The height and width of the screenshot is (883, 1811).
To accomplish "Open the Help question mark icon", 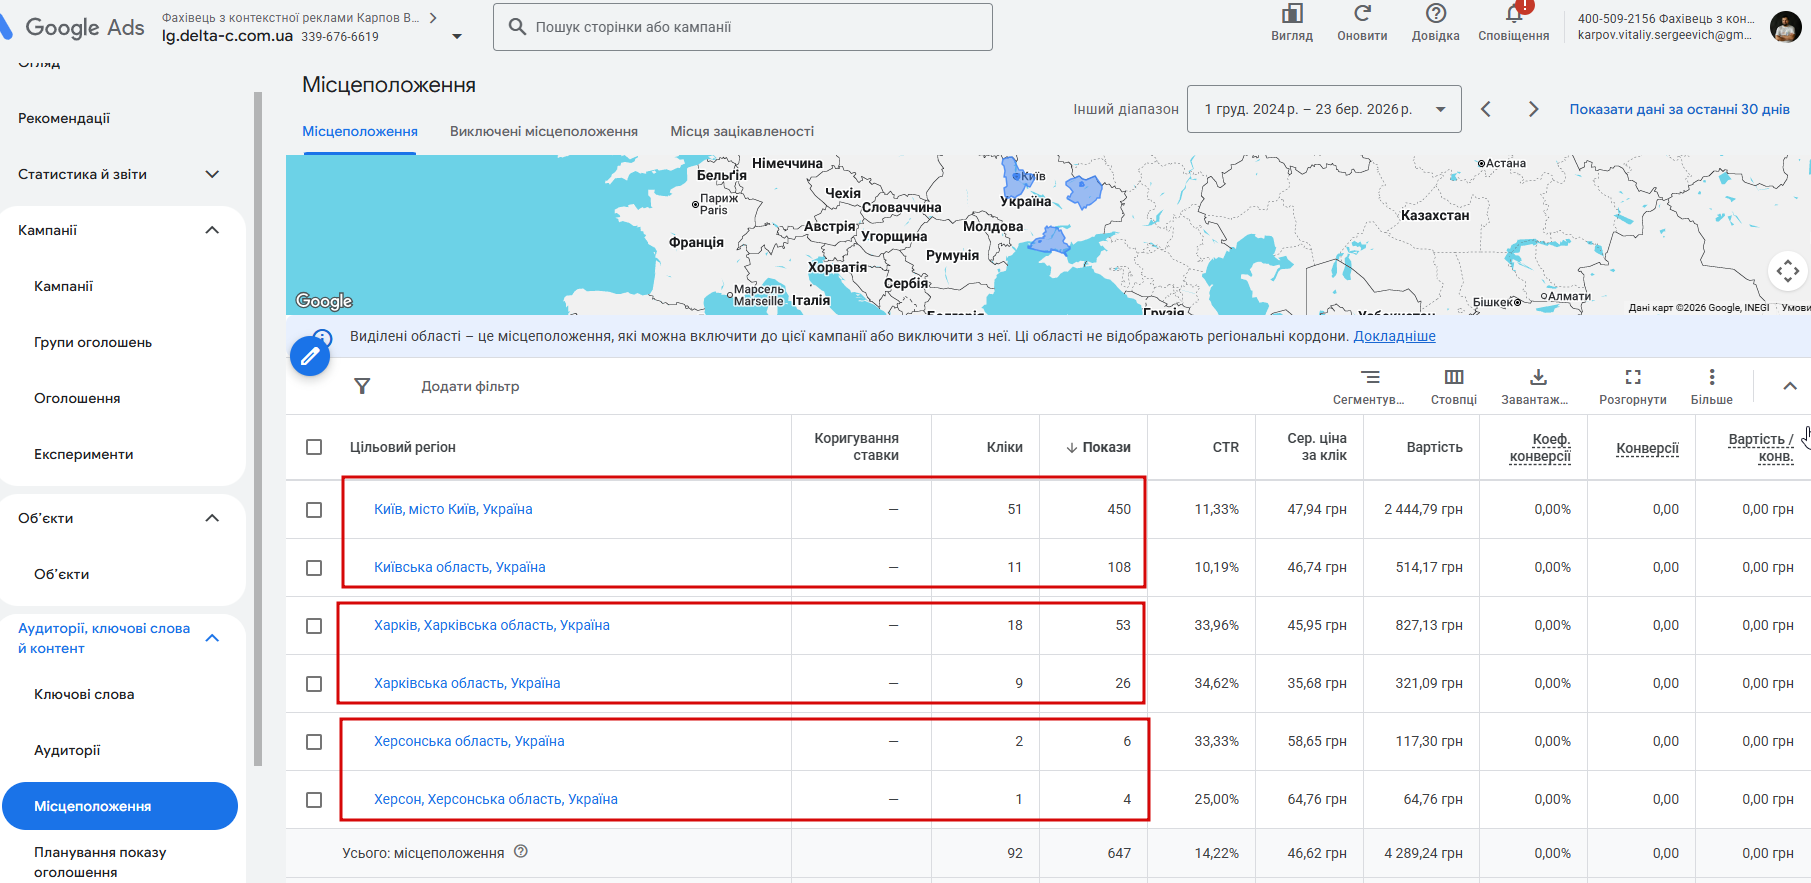I will pyautogui.click(x=1435, y=14).
